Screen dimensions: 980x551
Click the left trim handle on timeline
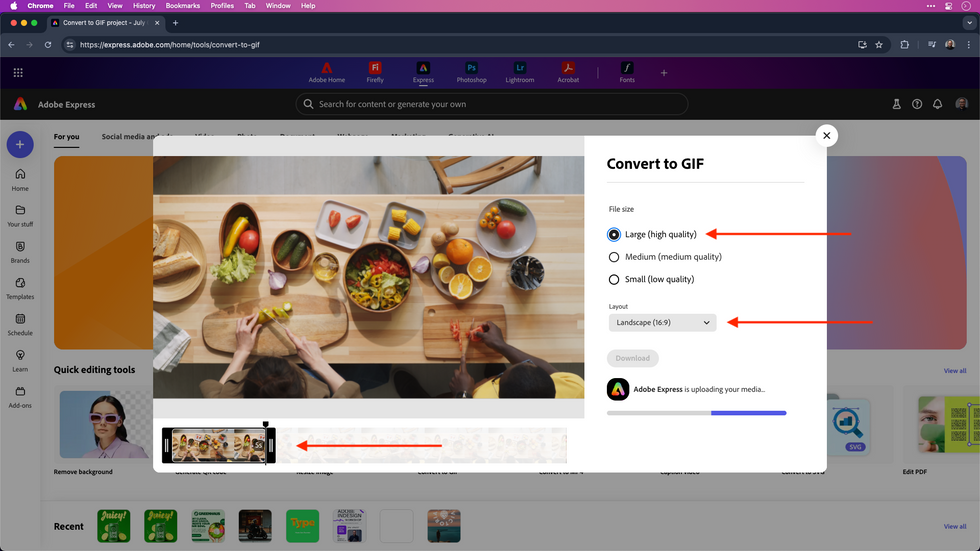tap(166, 445)
